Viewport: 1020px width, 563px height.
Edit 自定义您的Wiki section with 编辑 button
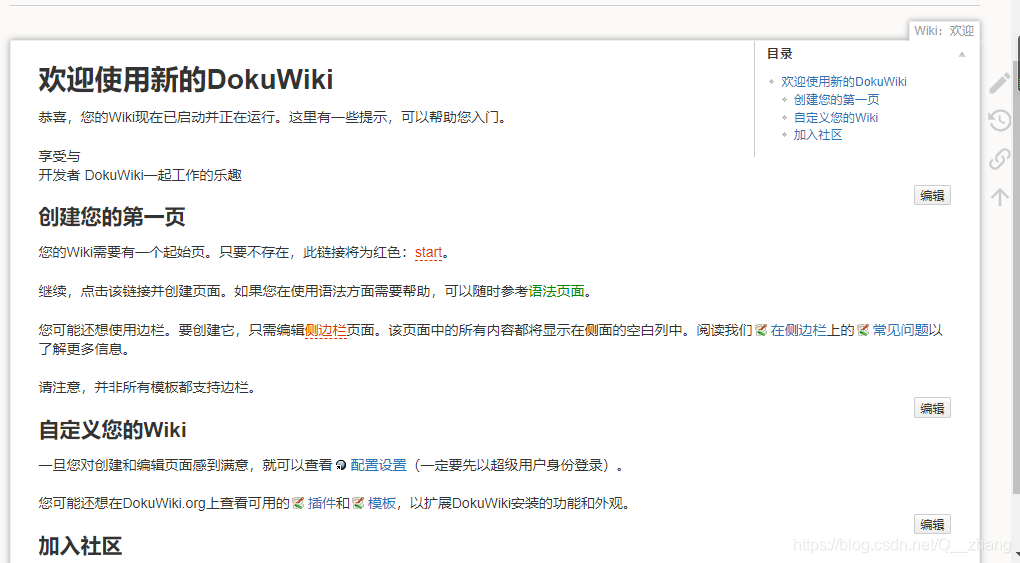[x=932, y=525]
